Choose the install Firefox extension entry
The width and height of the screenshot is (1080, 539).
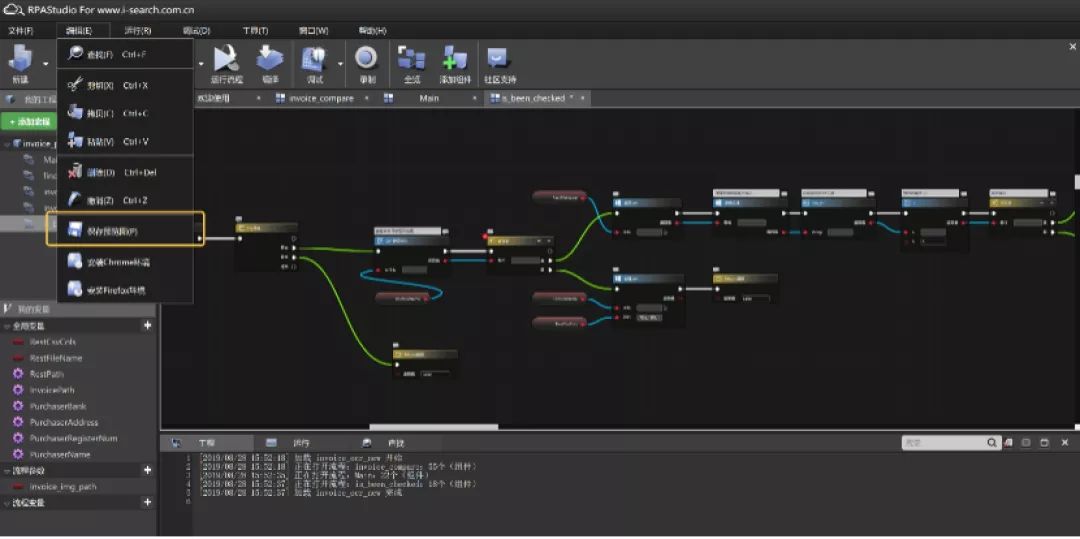point(125,290)
